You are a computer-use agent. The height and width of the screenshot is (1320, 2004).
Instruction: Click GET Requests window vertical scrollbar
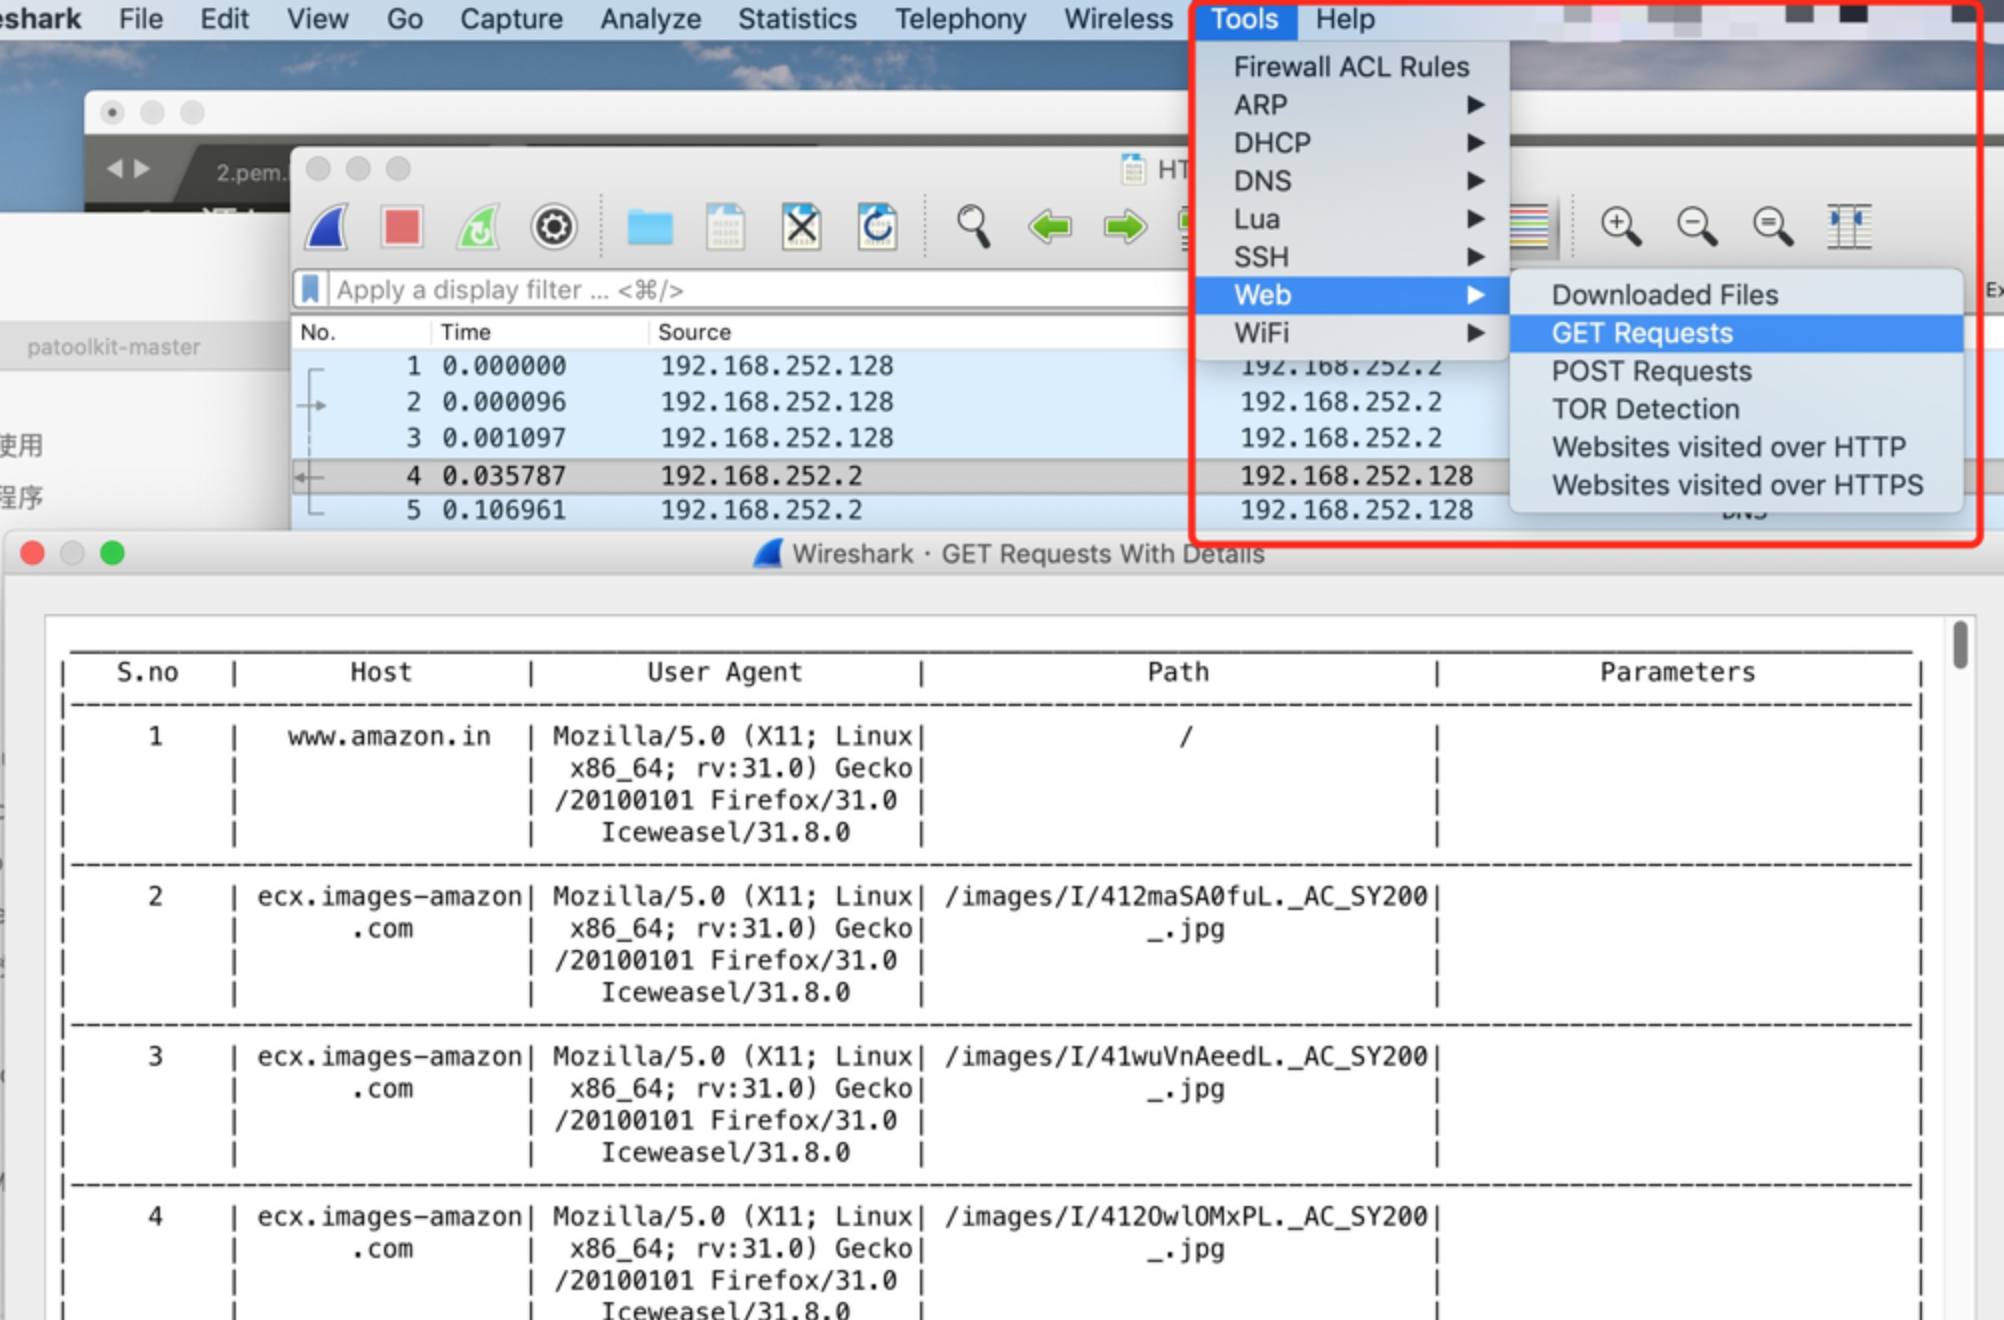1960,646
